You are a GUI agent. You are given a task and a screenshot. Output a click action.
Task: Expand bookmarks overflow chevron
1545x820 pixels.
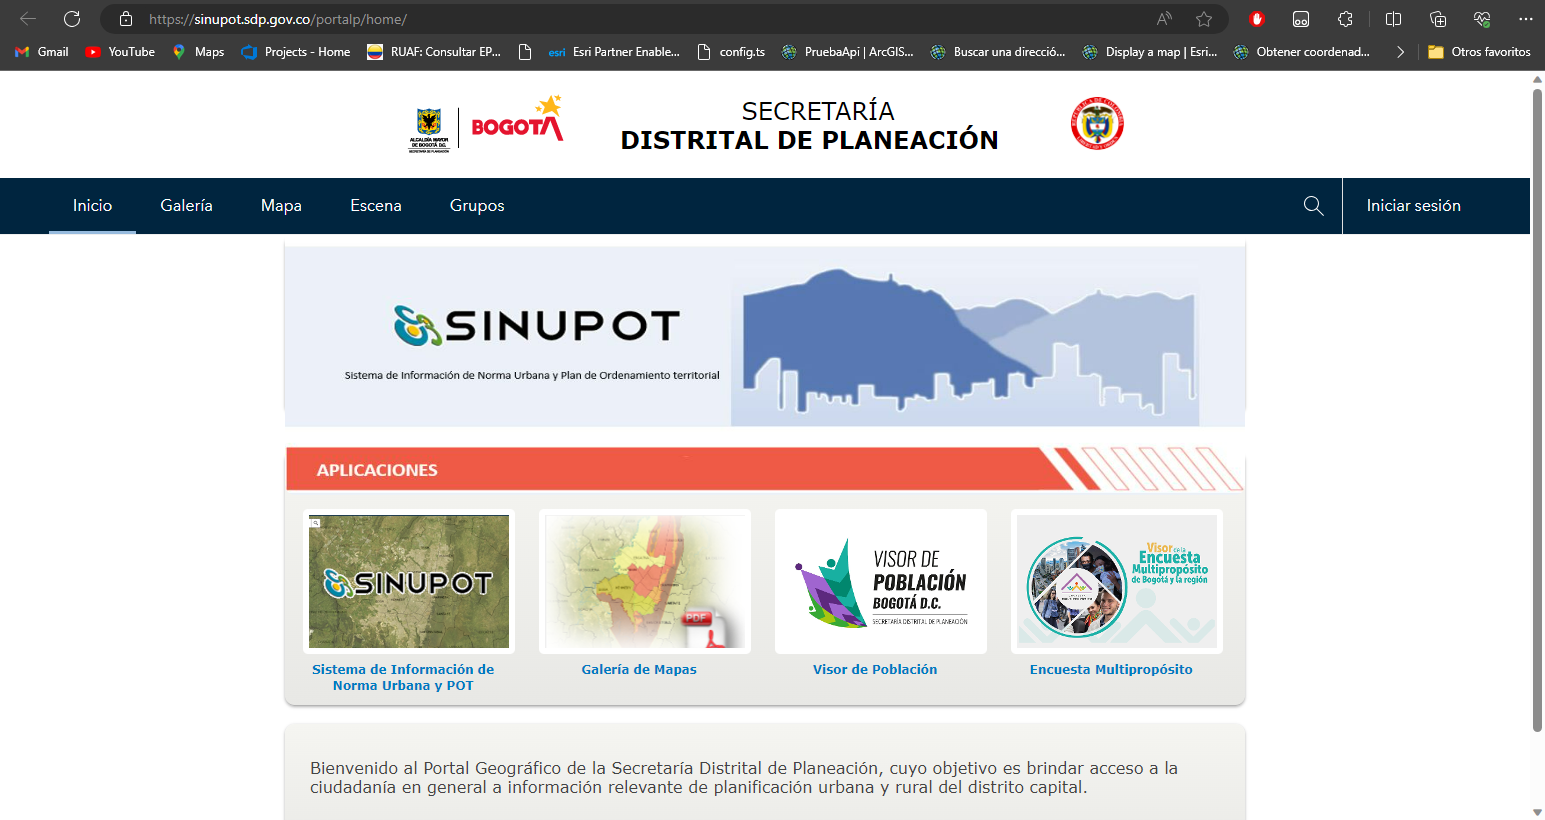coord(1400,52)
